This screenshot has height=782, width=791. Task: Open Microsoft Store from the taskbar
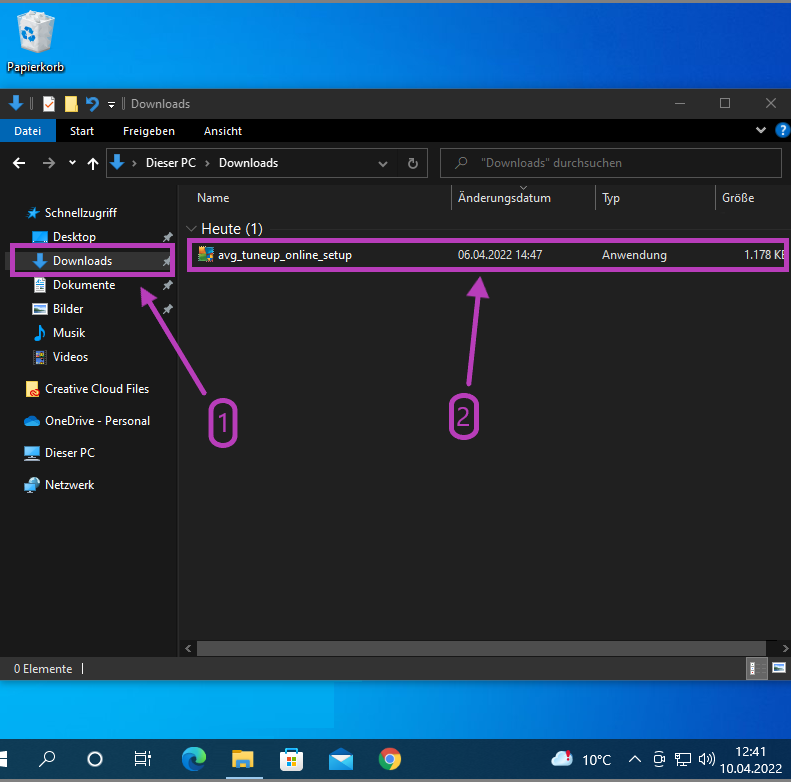coord(292,759)
